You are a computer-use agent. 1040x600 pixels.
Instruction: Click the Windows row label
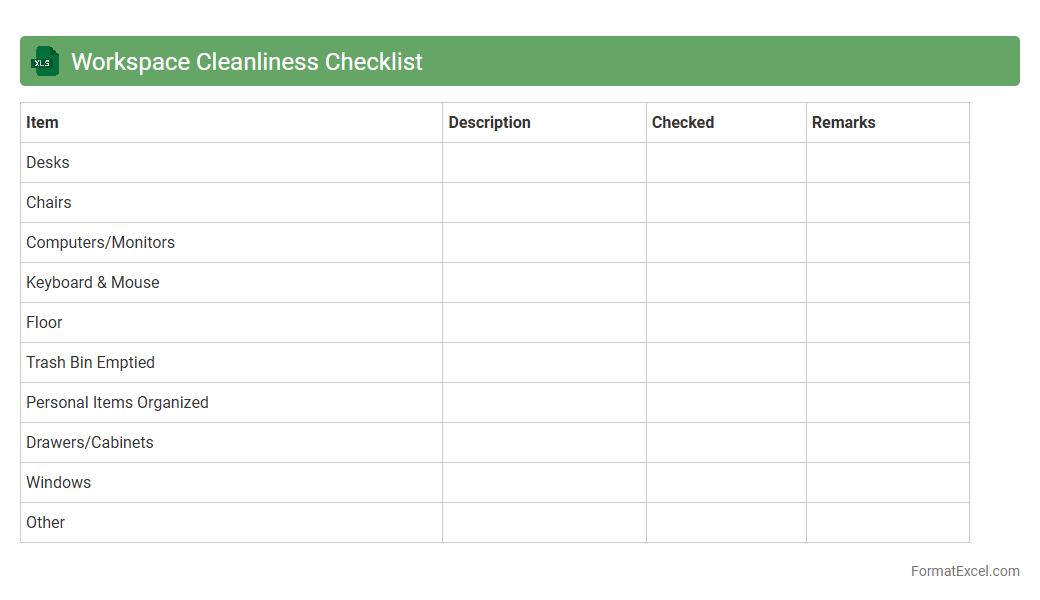click(x=59, y=483)
